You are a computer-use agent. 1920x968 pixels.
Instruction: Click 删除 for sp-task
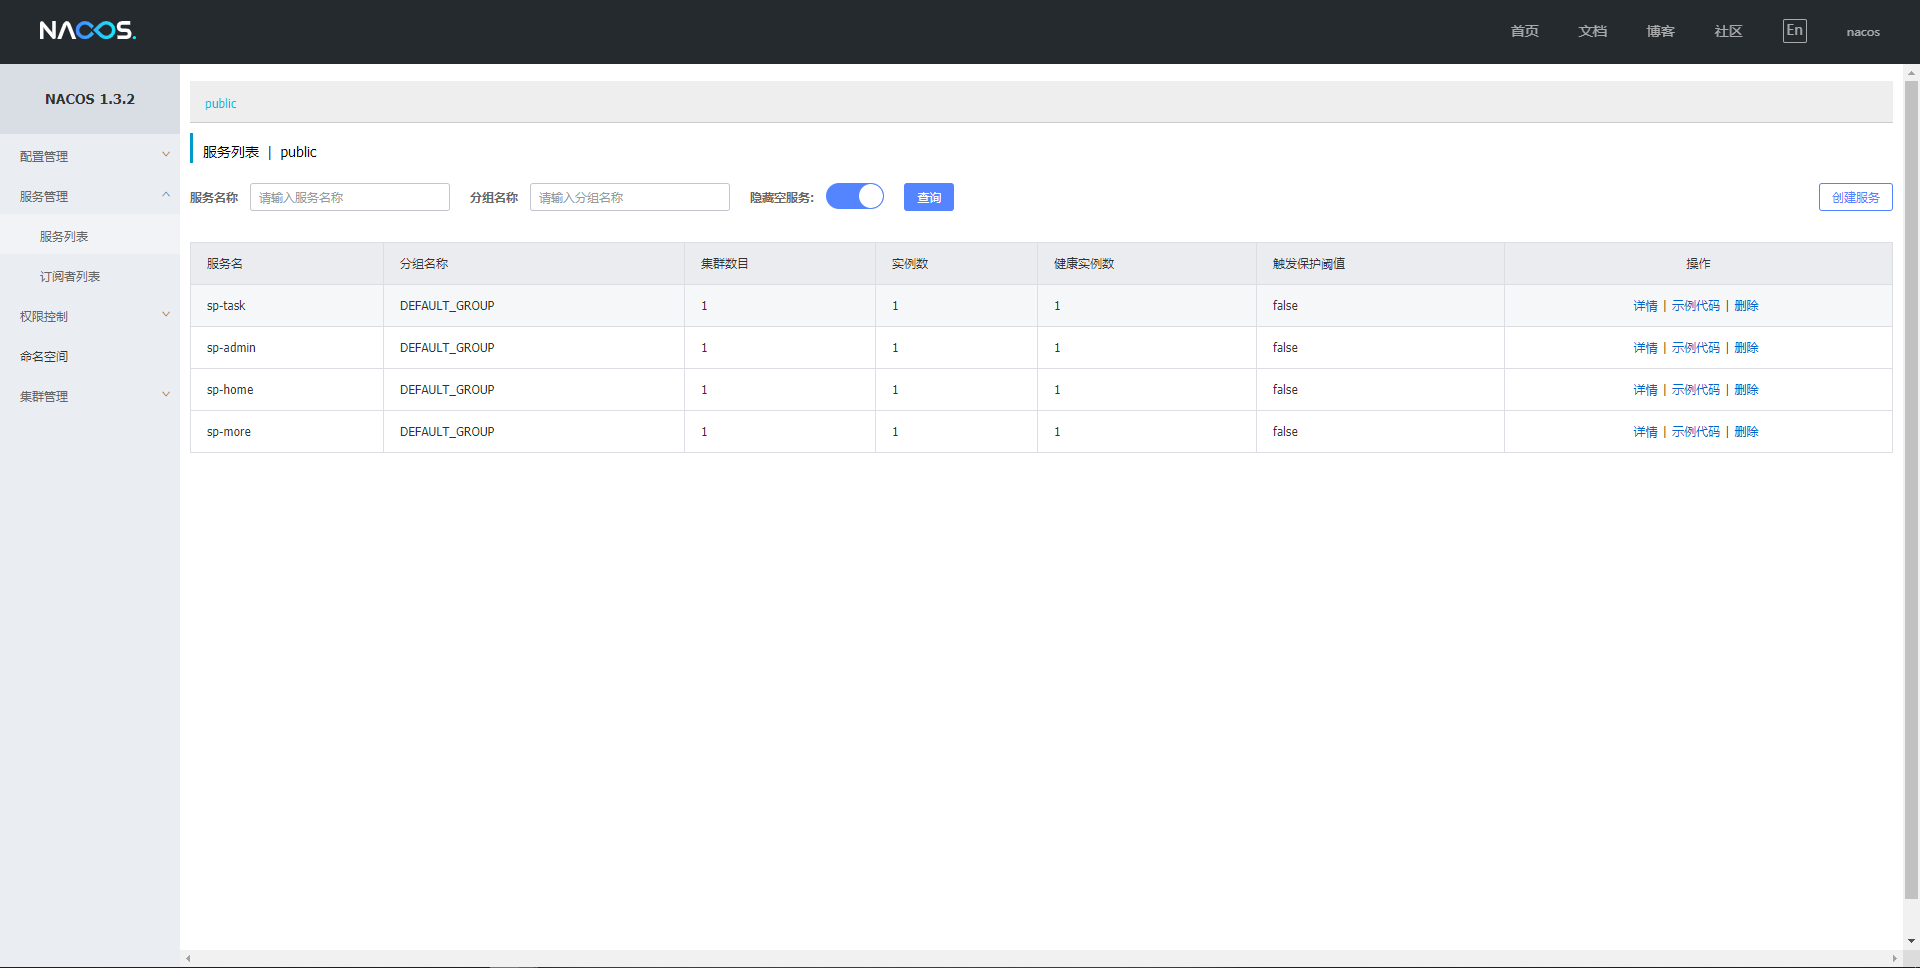[x=1746, y=306]
